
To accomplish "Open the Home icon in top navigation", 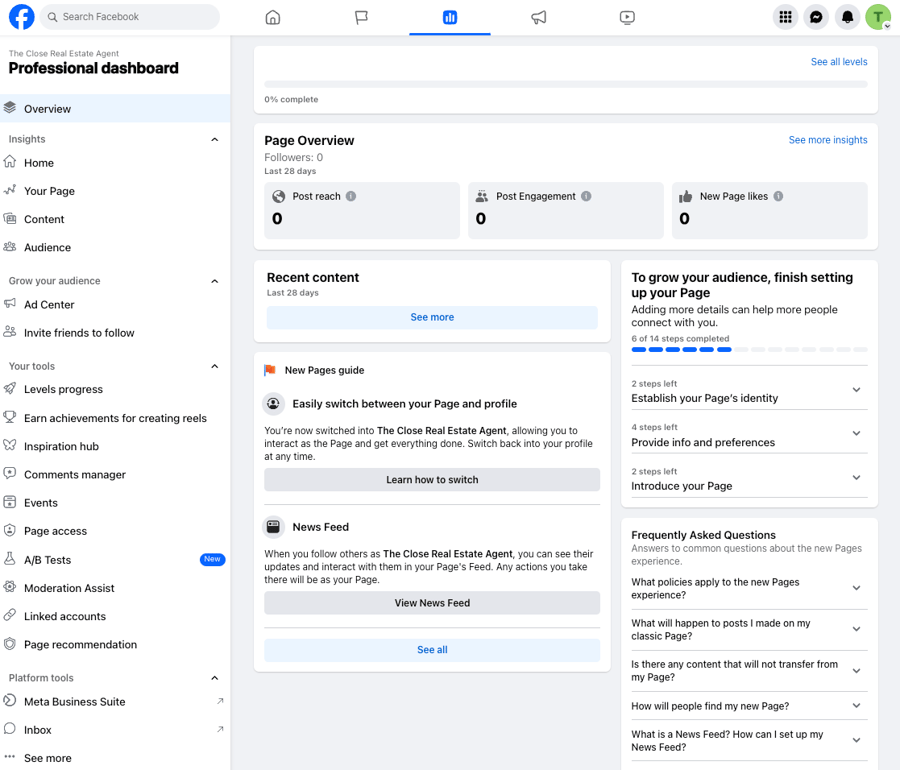I will point(272,17).
